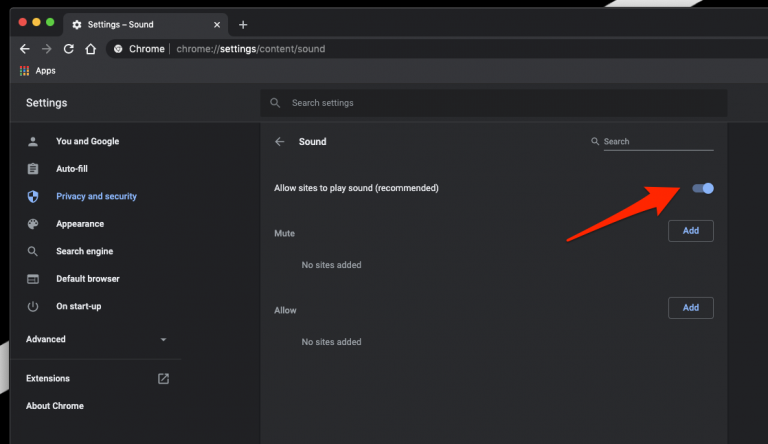768x444 pixels.
Task: Open Default browser settings
Action: (x=88, y=278)
